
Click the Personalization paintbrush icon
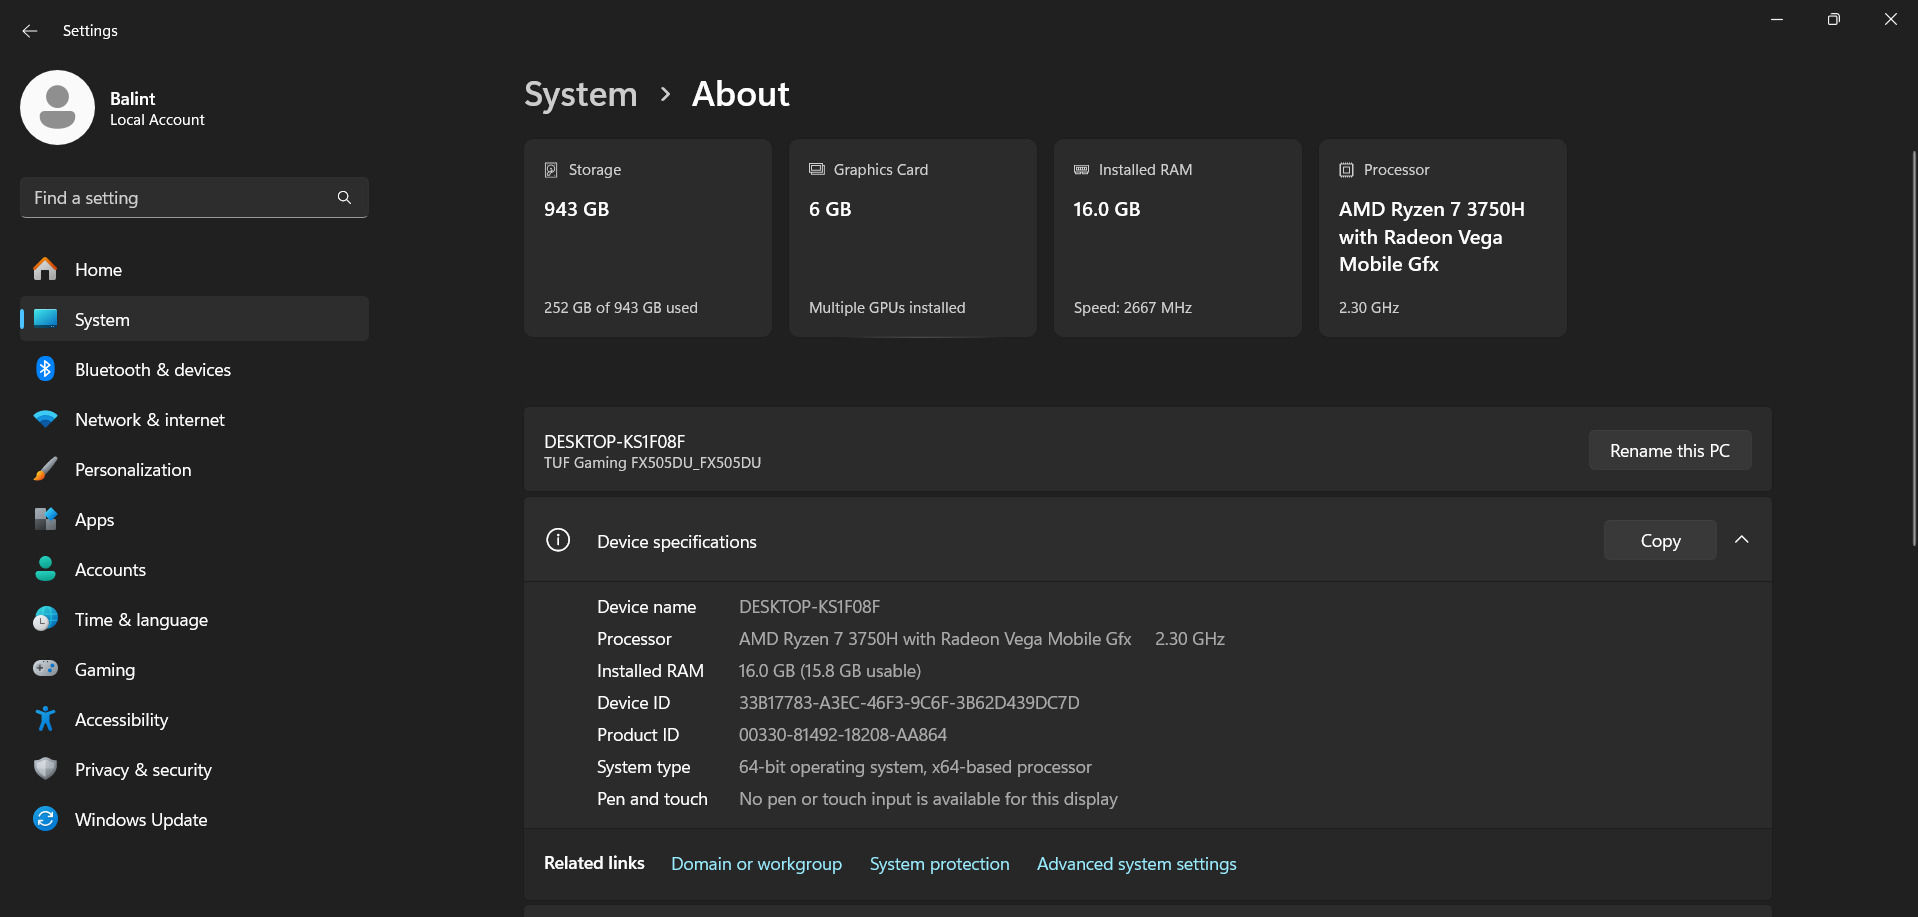coord(45,469)
